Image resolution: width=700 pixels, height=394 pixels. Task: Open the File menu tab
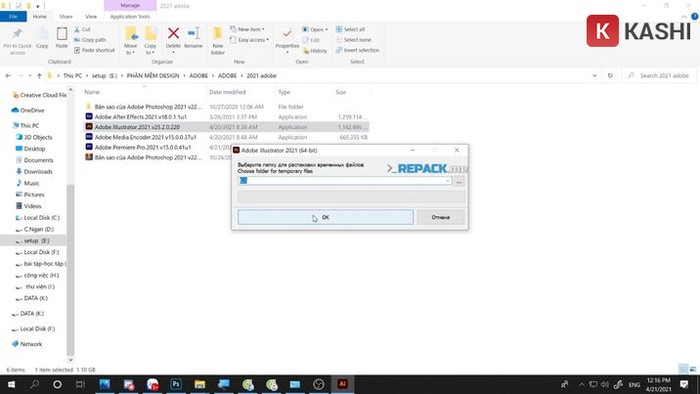(13, 17)
